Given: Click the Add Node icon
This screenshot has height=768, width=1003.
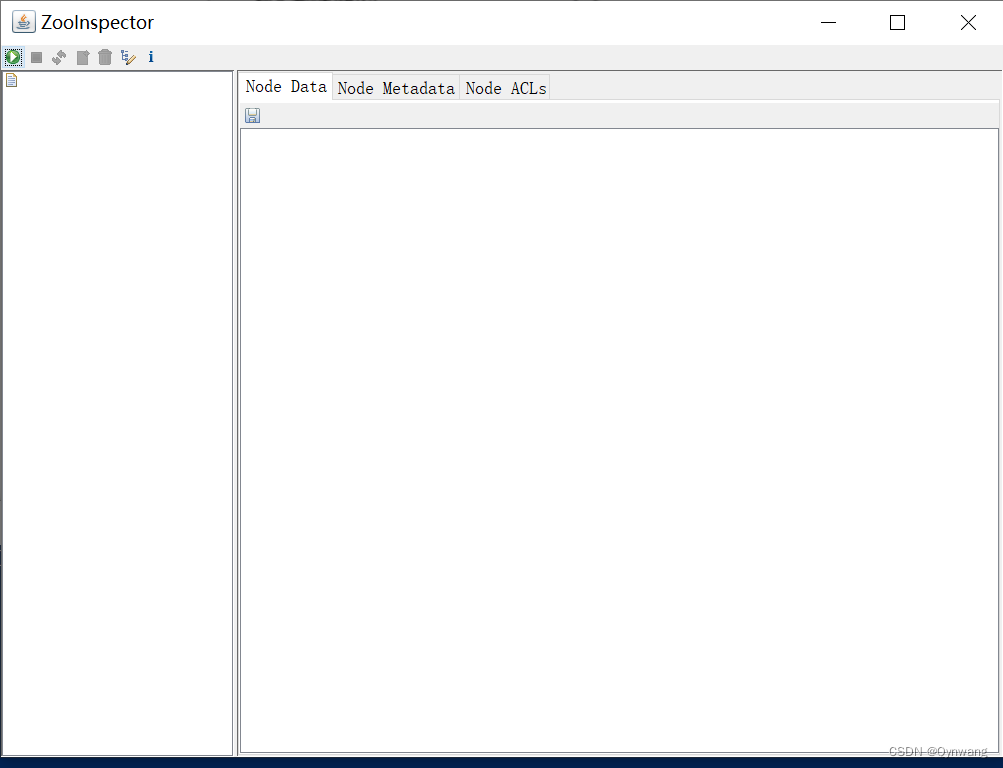Looking at the screenshot, I should (x=83, y=58).
